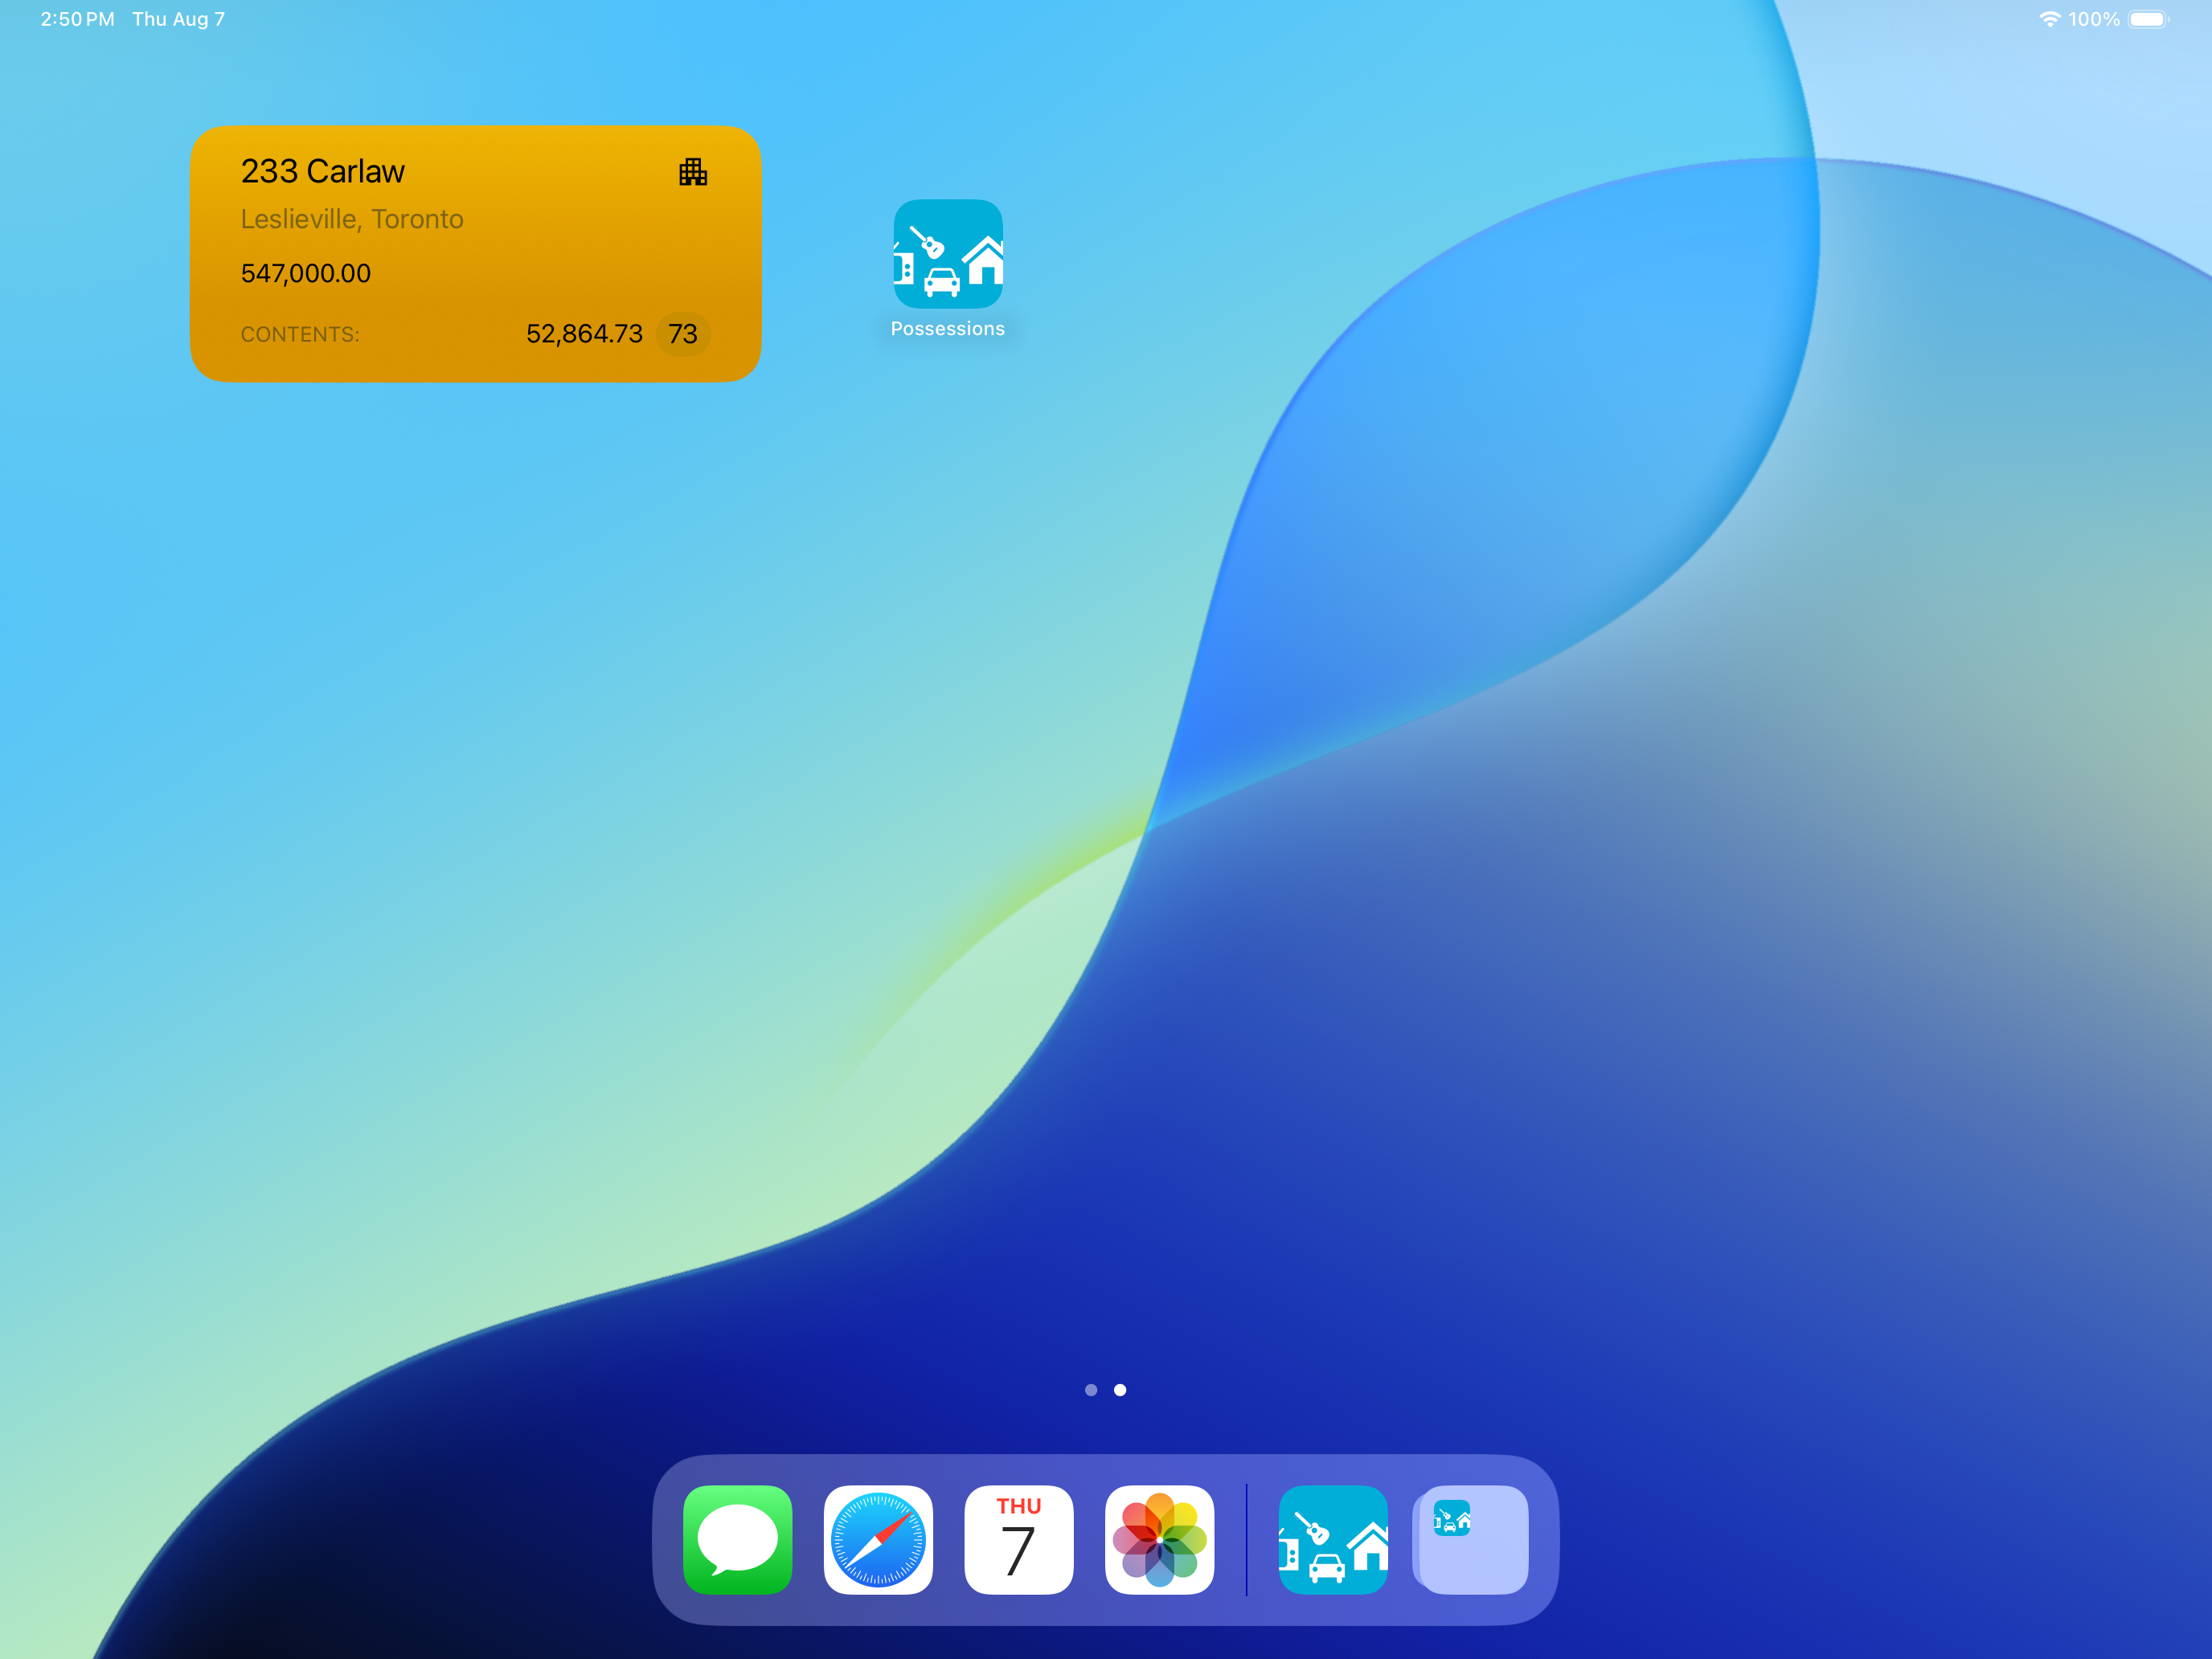Tap the Thu Aug 7 date
Viewport: 2212px width, 1659px height.
(x=179, y=19)
